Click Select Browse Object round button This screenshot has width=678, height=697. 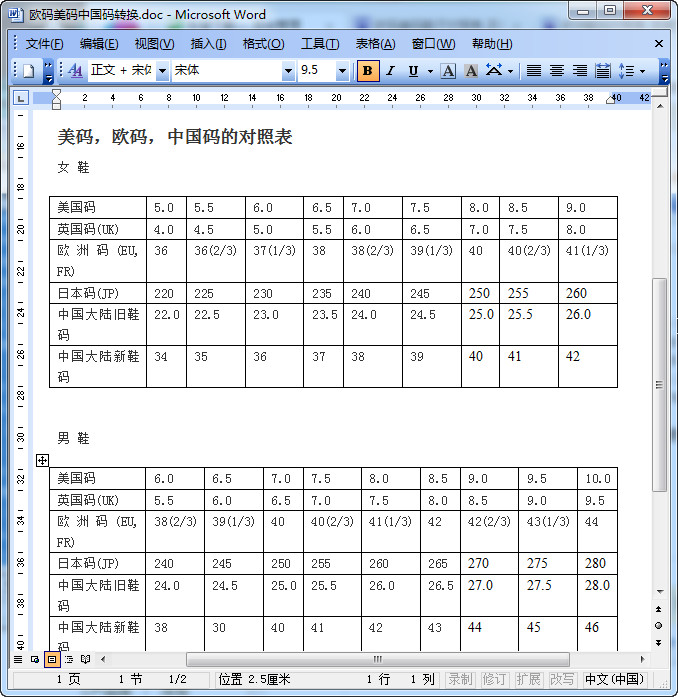pos(659,626)
